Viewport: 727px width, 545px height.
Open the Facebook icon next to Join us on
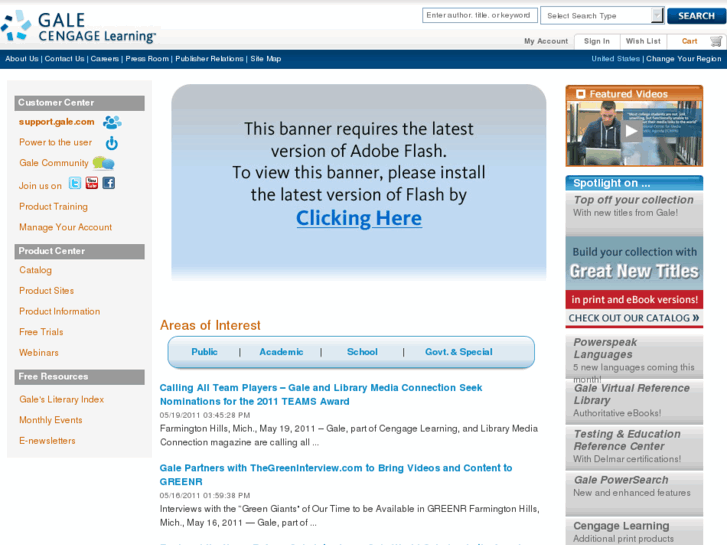tap(108, 183)
